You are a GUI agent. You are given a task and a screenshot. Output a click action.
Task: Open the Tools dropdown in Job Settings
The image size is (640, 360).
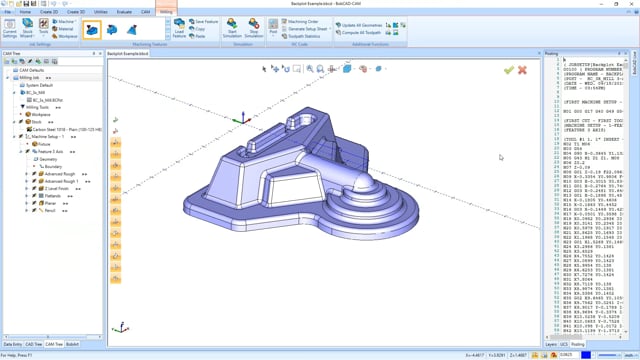[x=44, y=28]
